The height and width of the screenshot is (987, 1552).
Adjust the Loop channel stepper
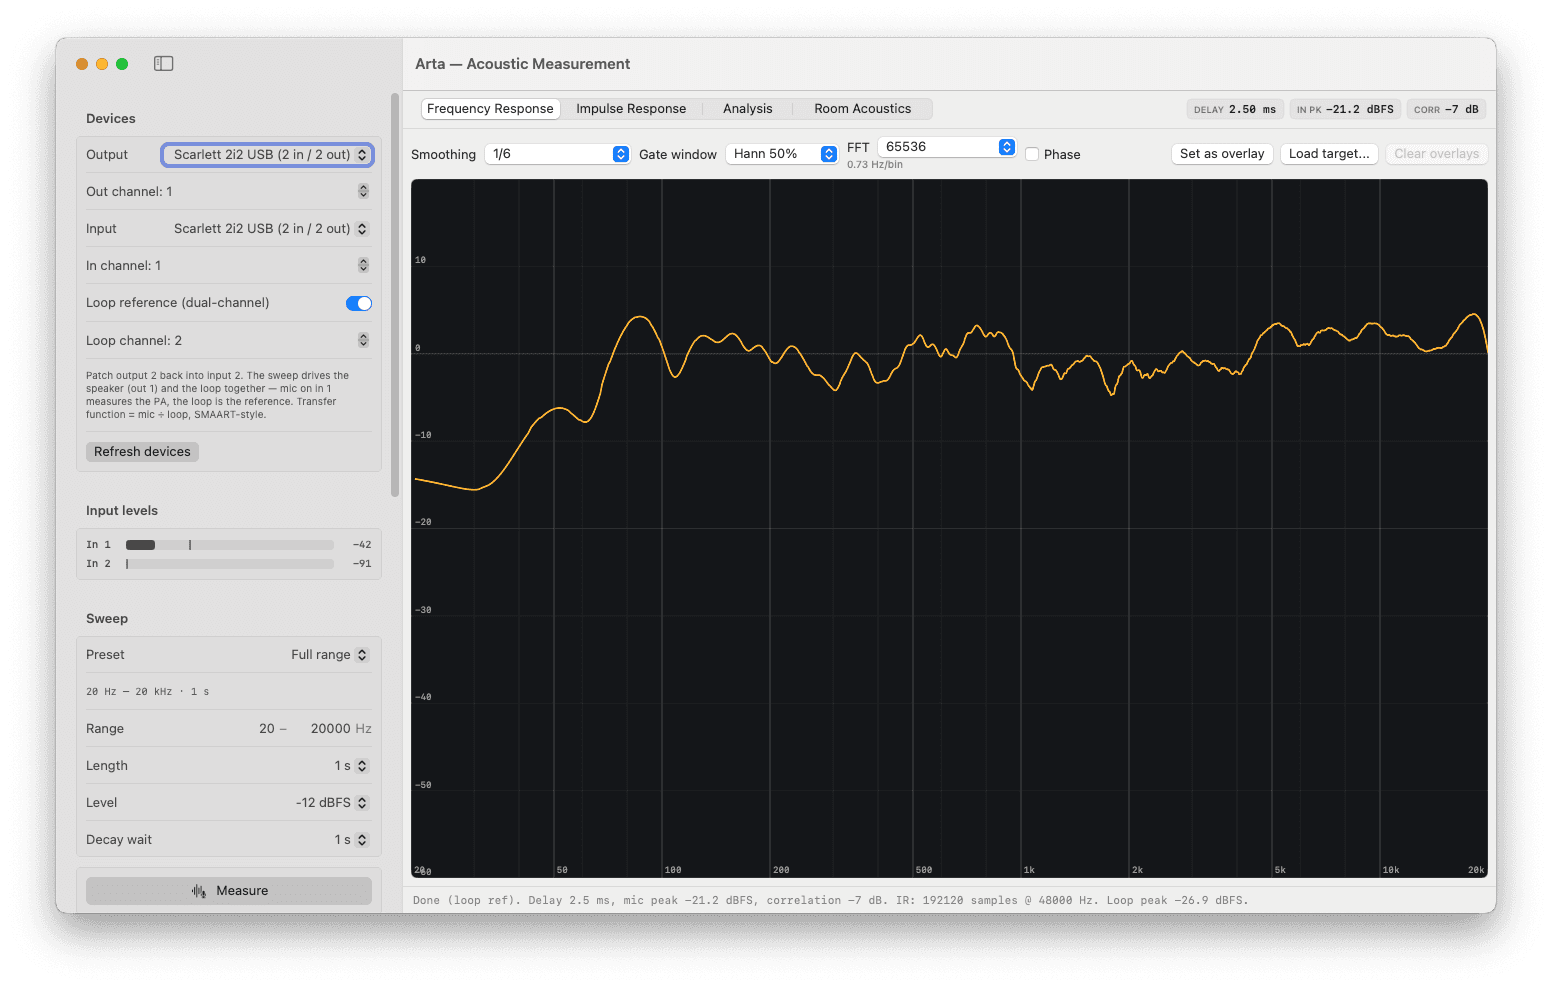[363, 340]
